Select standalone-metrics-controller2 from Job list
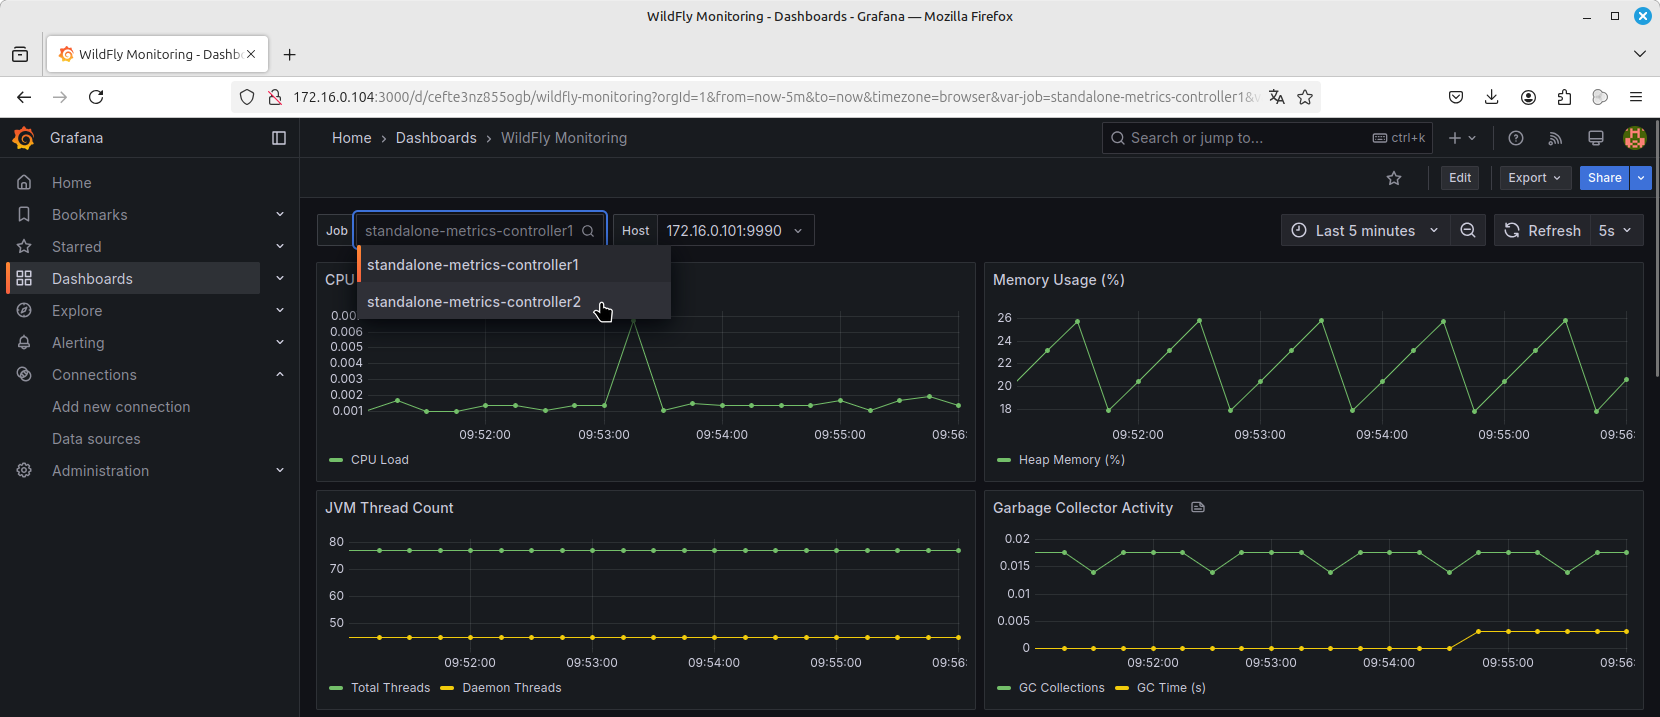Screen dimensions: 1660x717 point(473,302)
